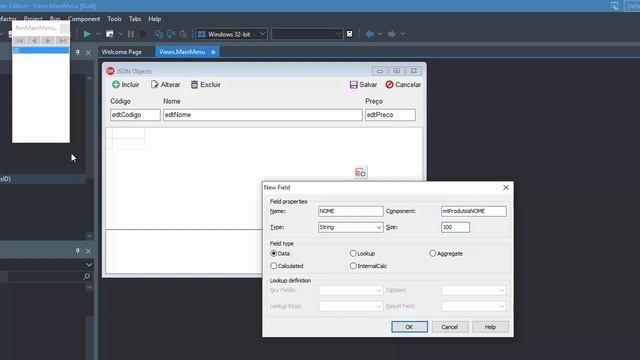
Task: Open the Tools menu
Action: (115, 19)
